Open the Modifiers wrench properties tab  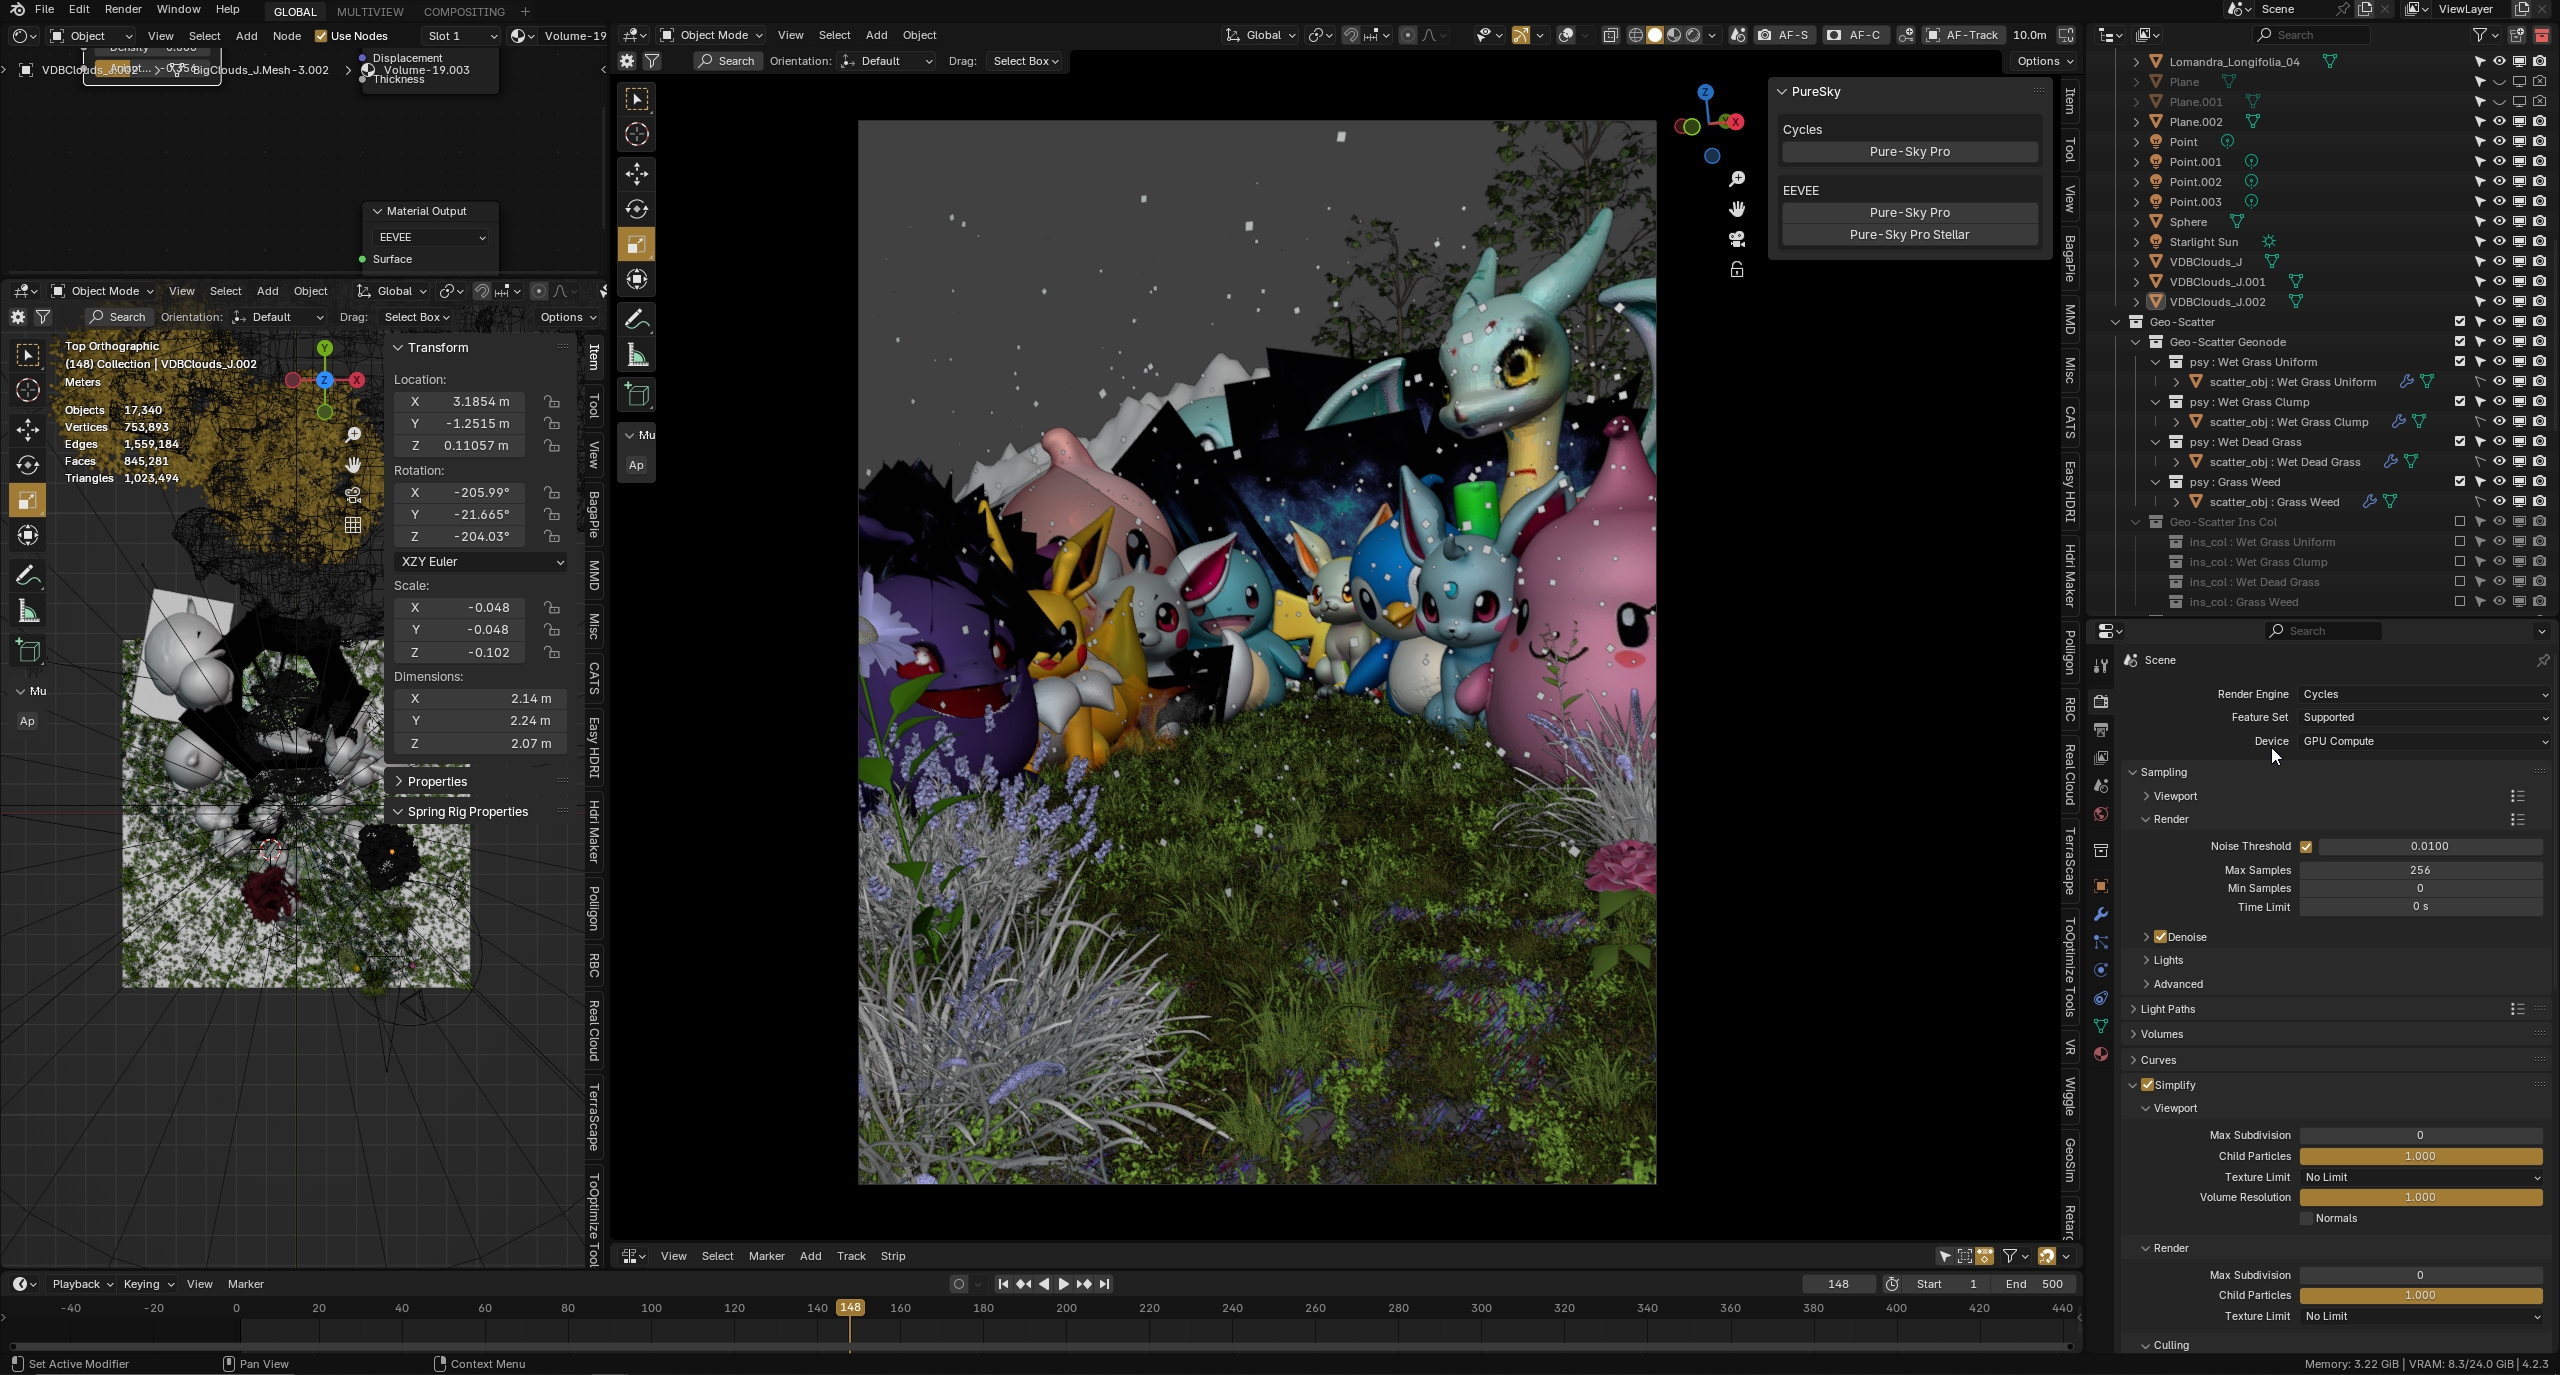tap(2101, 914)
